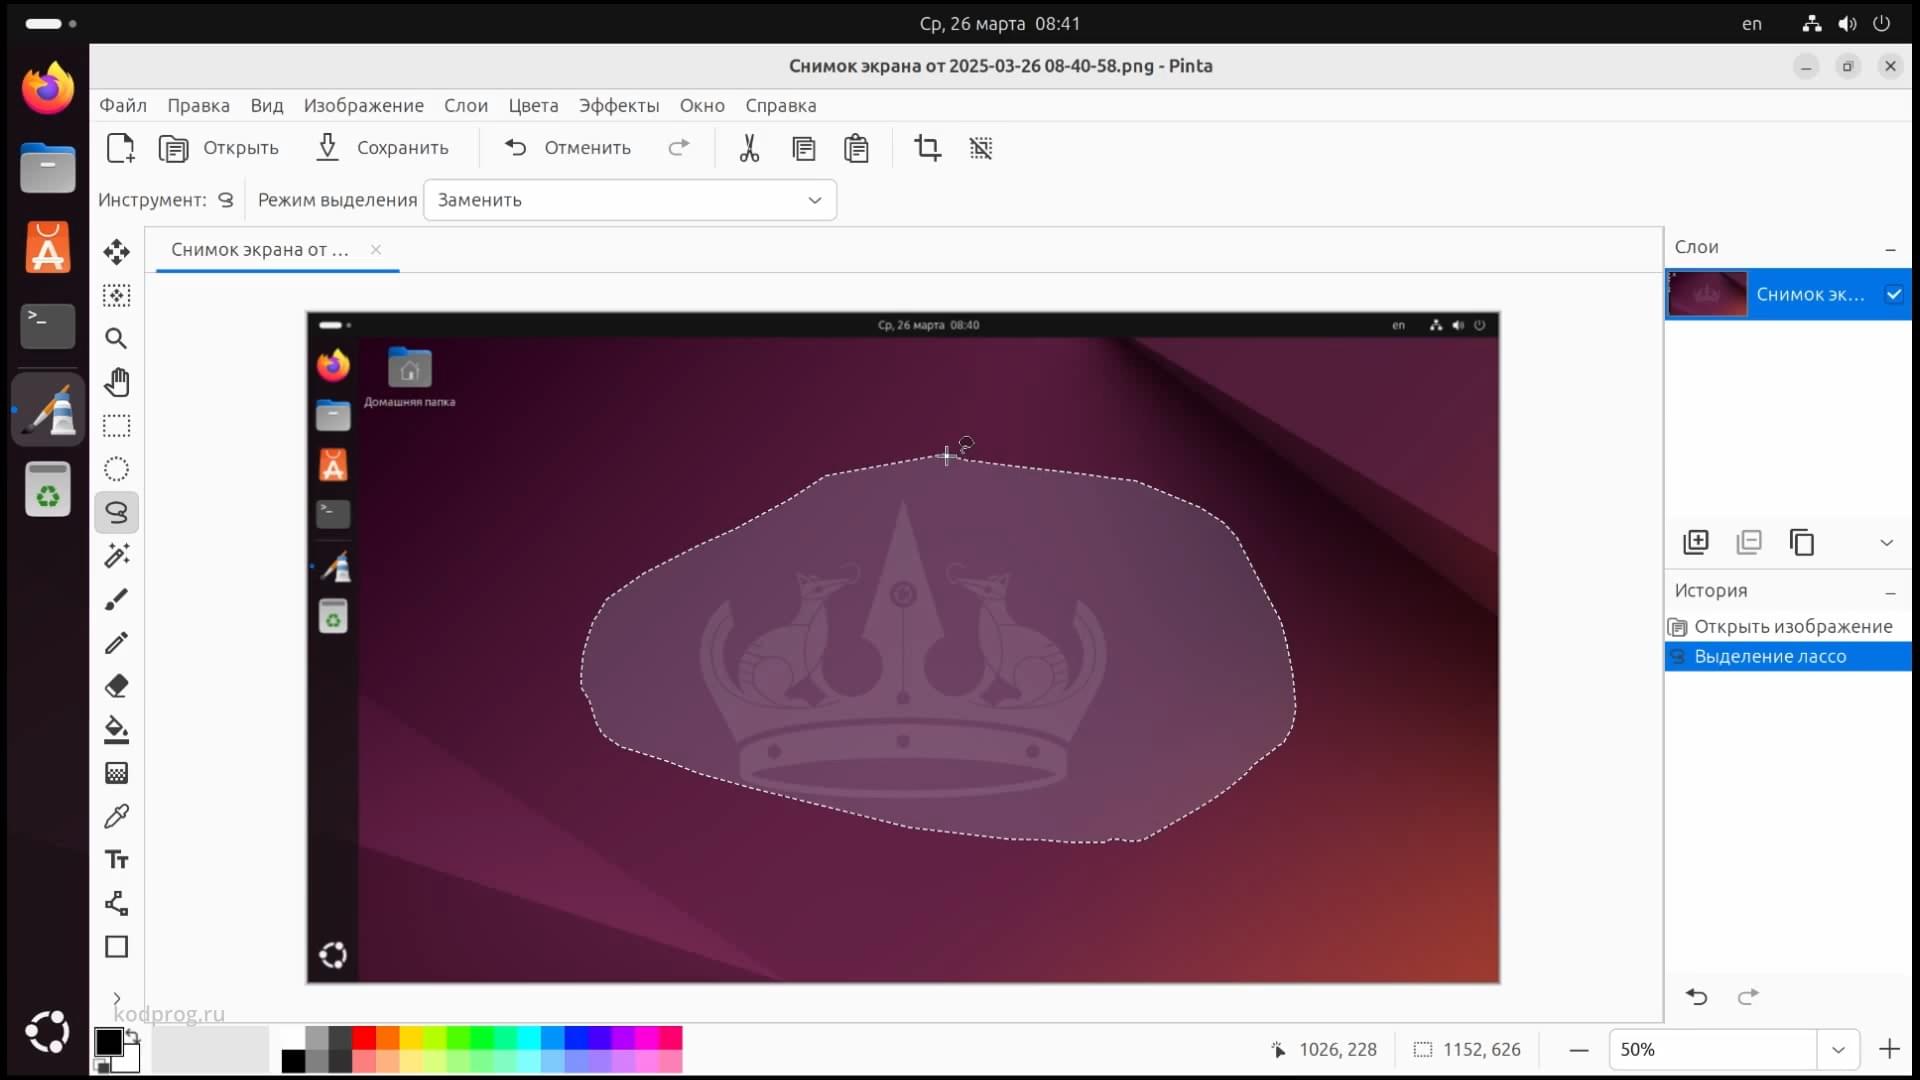Select Выделение лассо history entry
Image resolution: width=1920 pixels, height=1080 pixels.
tap(1788, 657)
